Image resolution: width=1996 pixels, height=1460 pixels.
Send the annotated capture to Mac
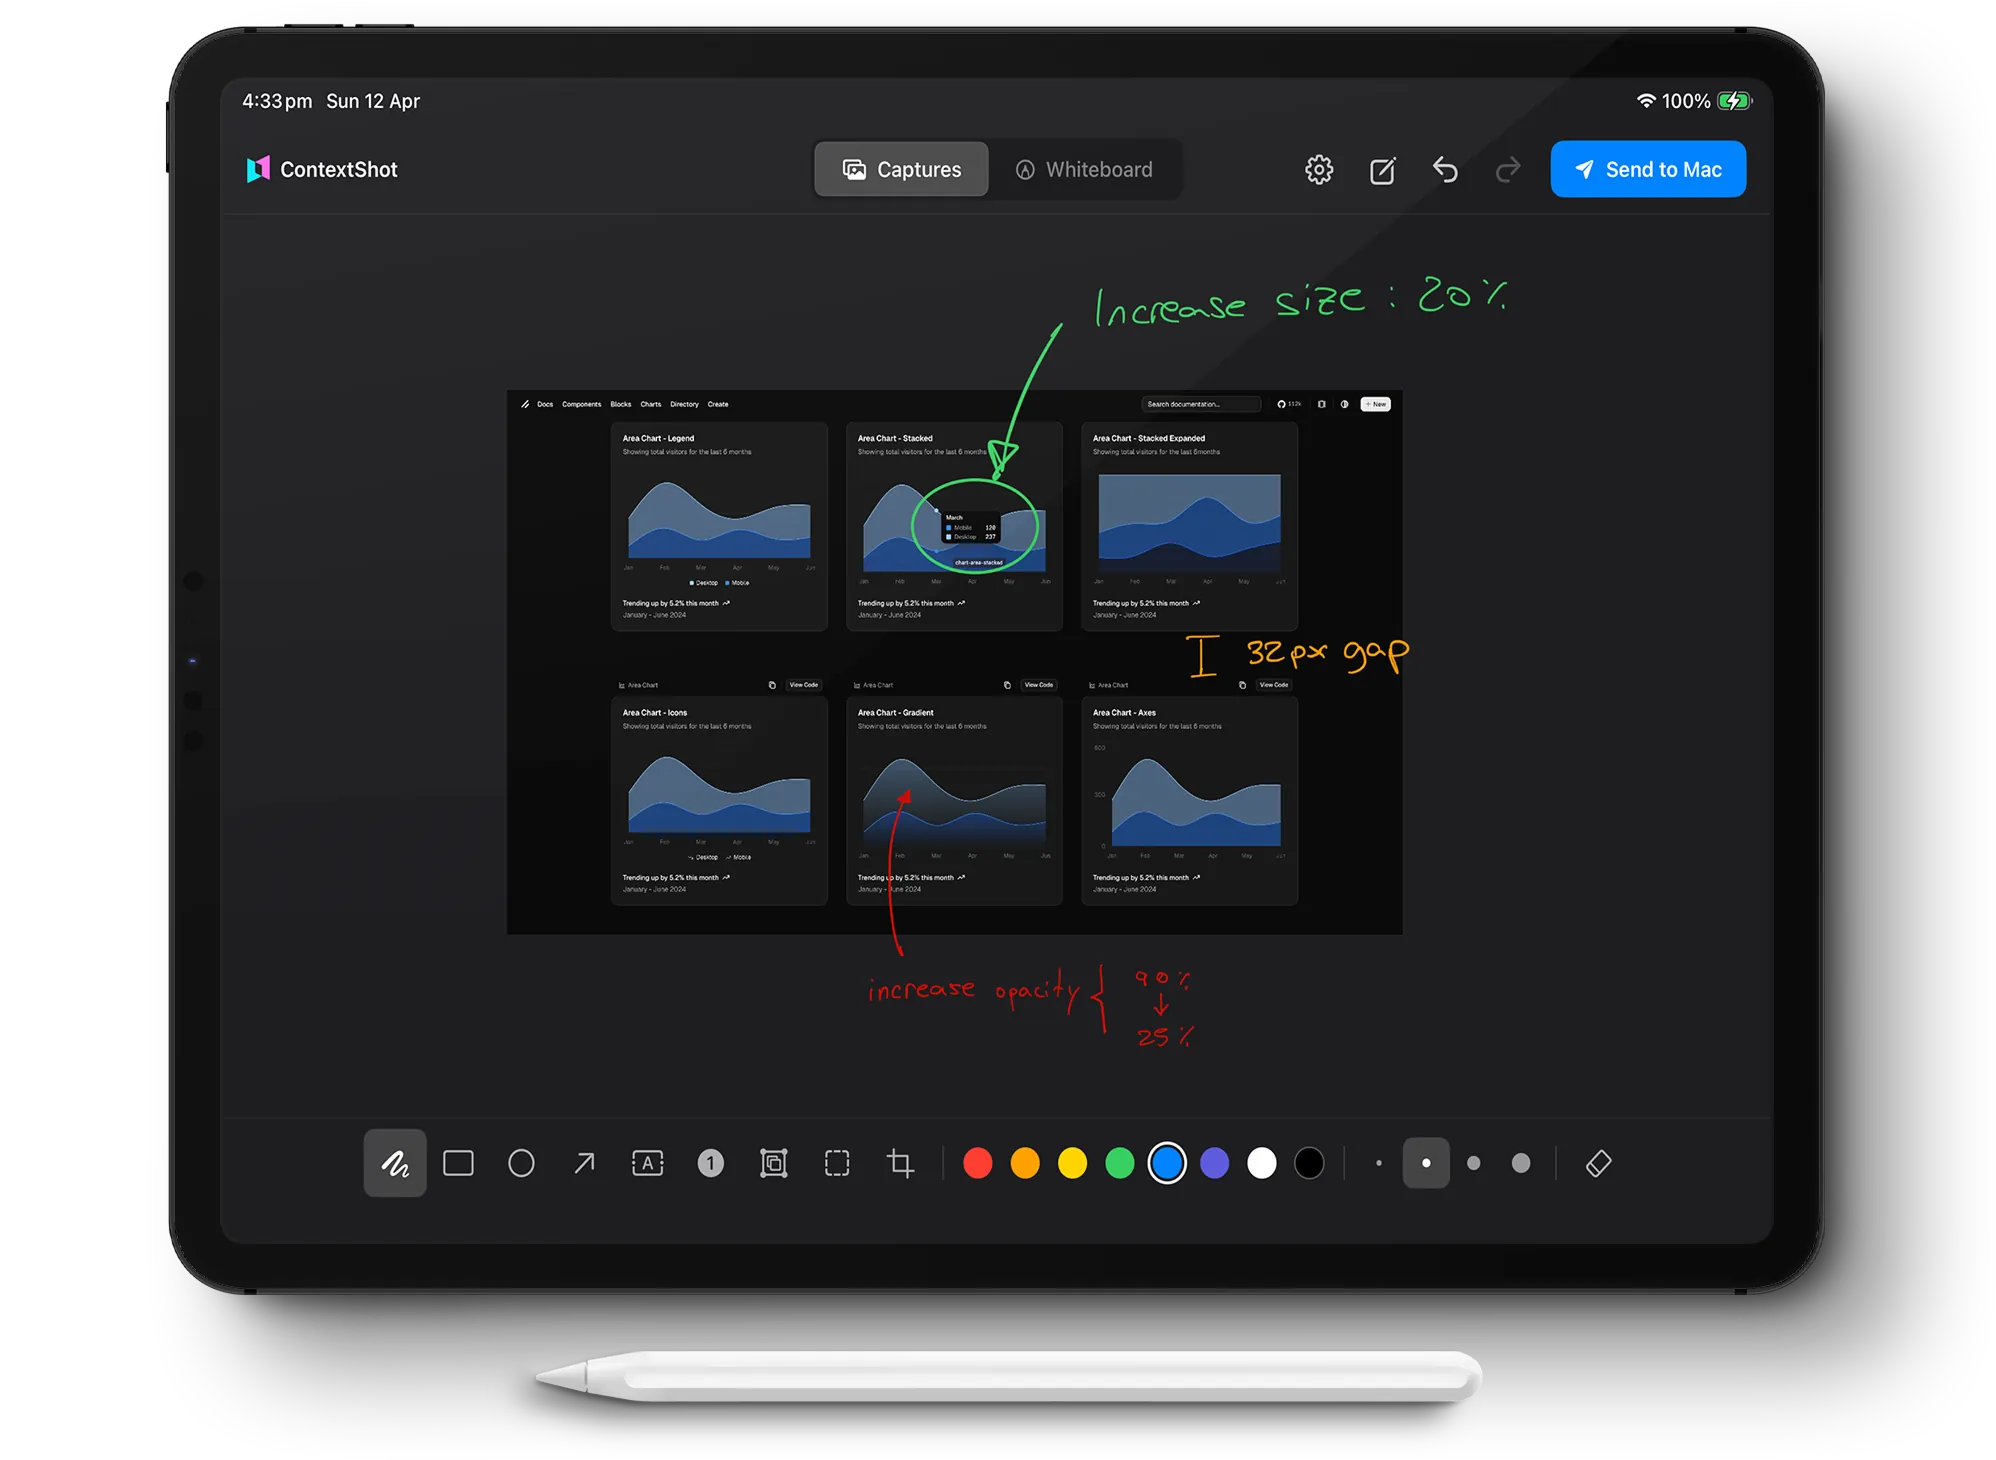pyautogui.click(x=1648, y=169)
